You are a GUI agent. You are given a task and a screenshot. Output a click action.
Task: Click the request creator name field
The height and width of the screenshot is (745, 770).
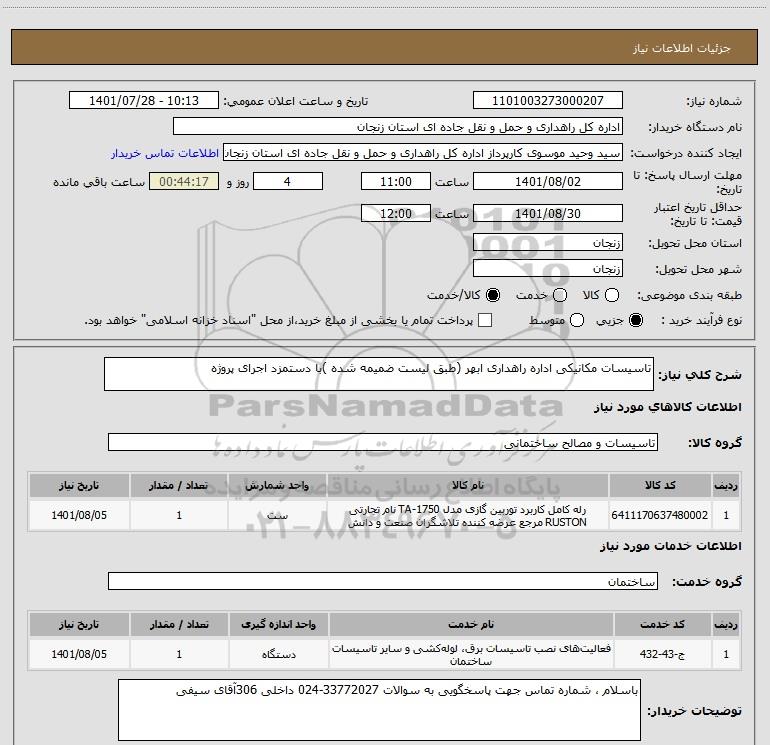tap(423, 153)
